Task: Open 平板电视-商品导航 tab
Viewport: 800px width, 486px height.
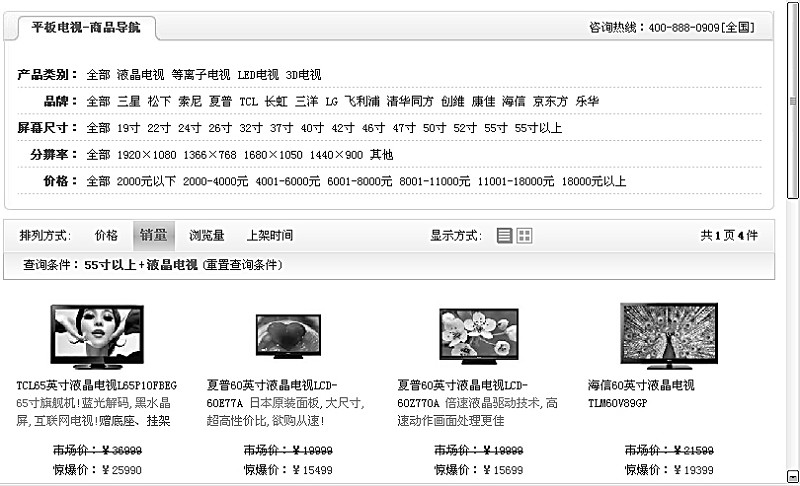Action: coord(86,27)
